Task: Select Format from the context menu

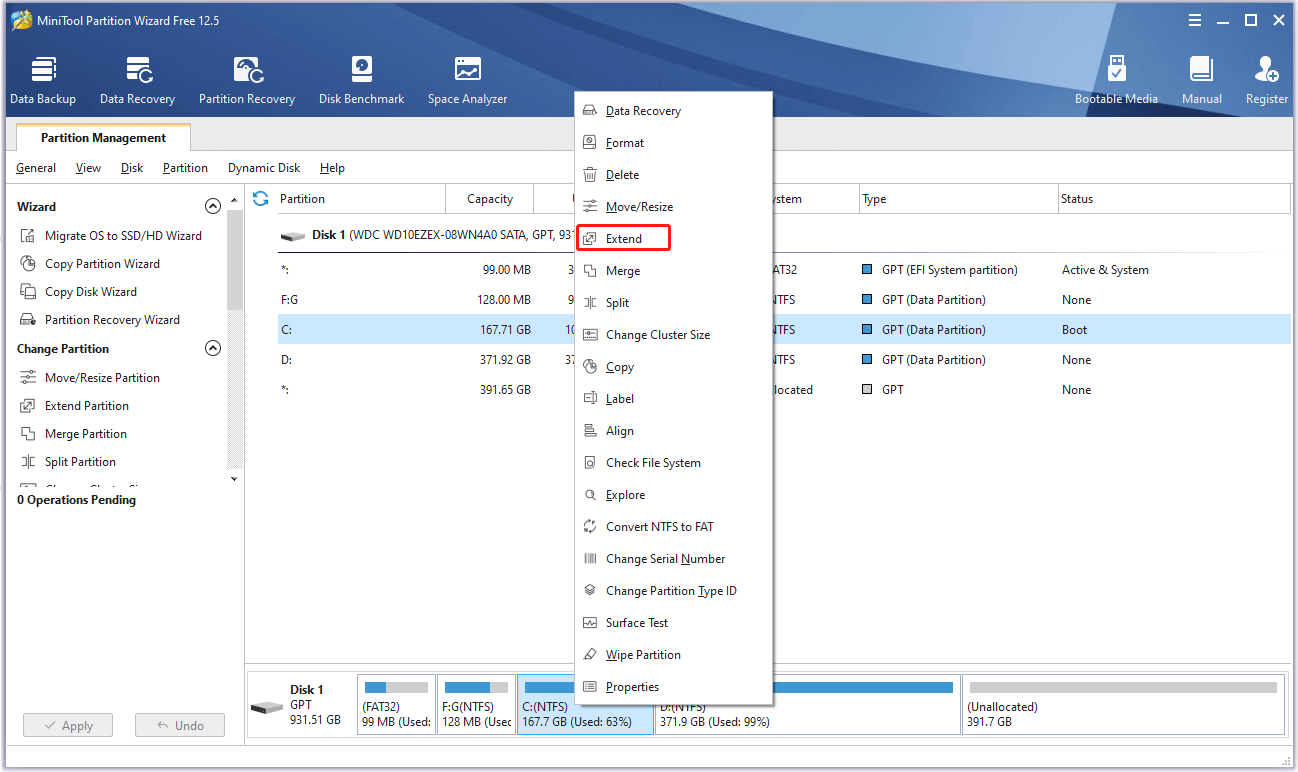Action: (672, 143)
